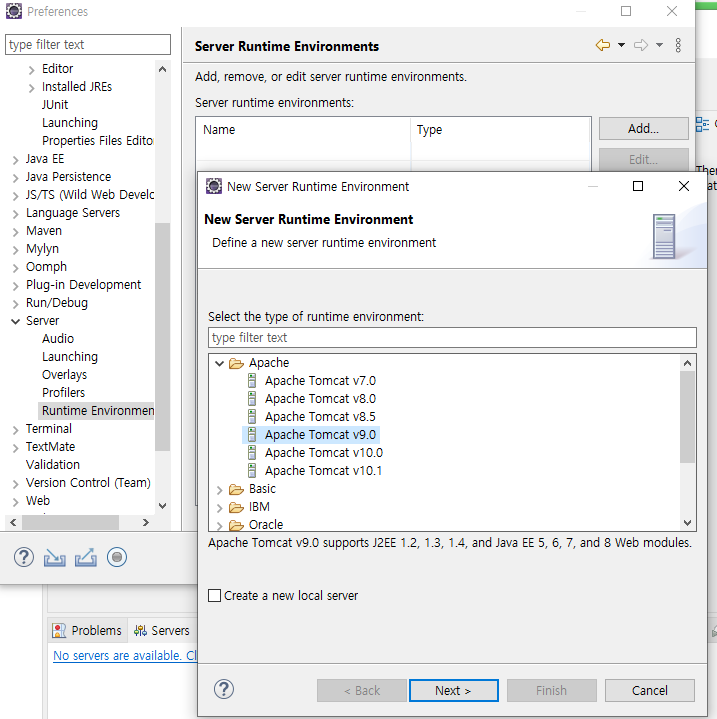Collapse the Server preferences node

click(x=16, y=321)
